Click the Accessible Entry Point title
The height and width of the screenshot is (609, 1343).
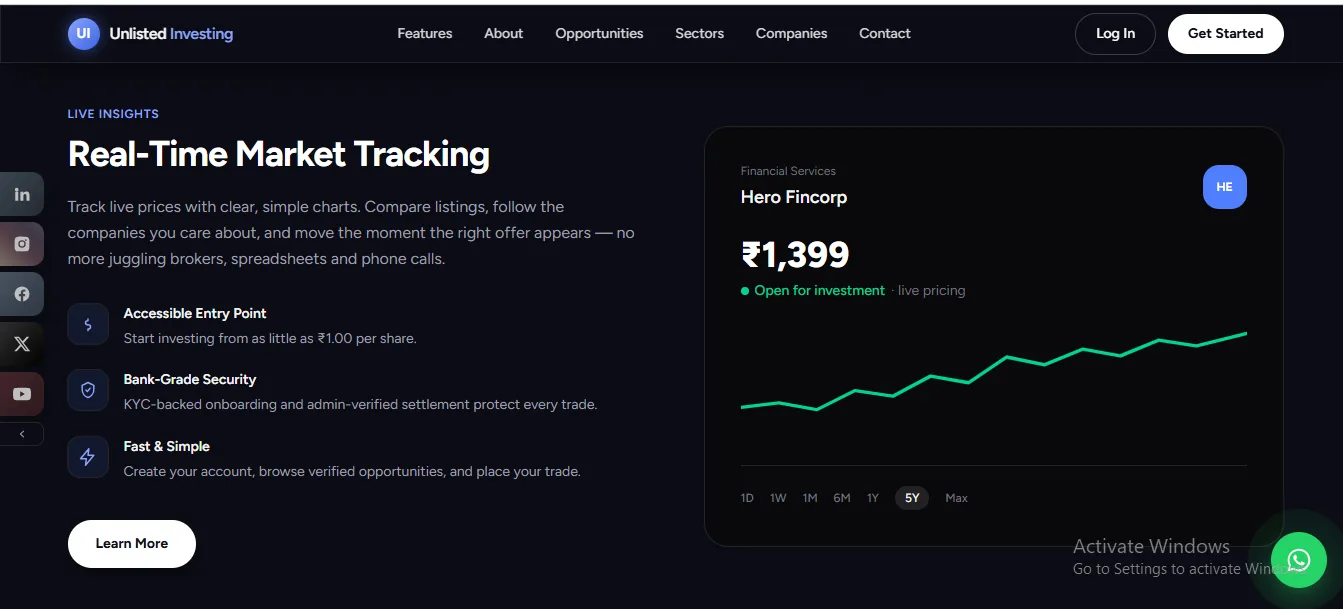[x=195, y=313]
